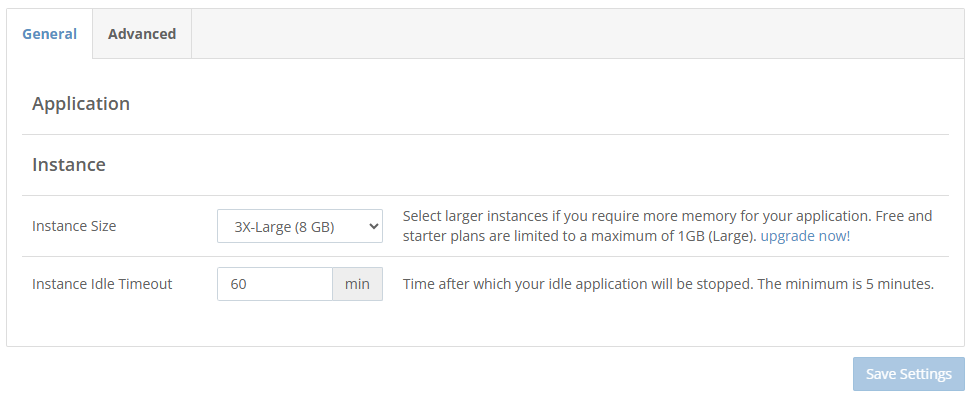Click the 'min' unit label beside timeout
This screenshot has height=404, width=971.
[x=357, y=284]
